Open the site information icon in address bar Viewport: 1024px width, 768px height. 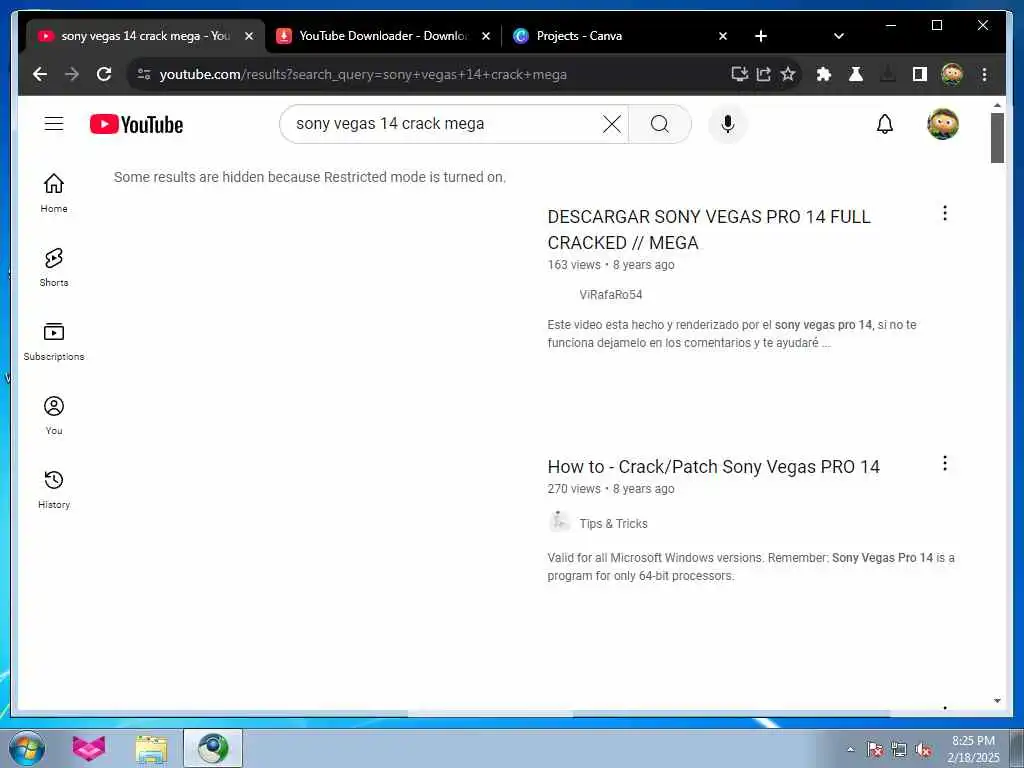pyautogui.click(x=144, y=74)
